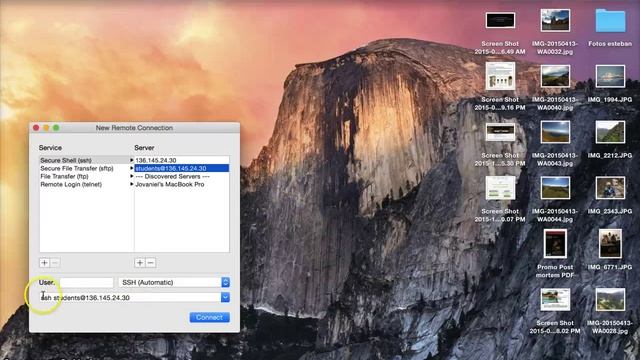Viewport: 640px width, 360px height.
Task: Select IMG_6771.JPG desktop file
Action: pyautogui.click(x=610, y=243)
